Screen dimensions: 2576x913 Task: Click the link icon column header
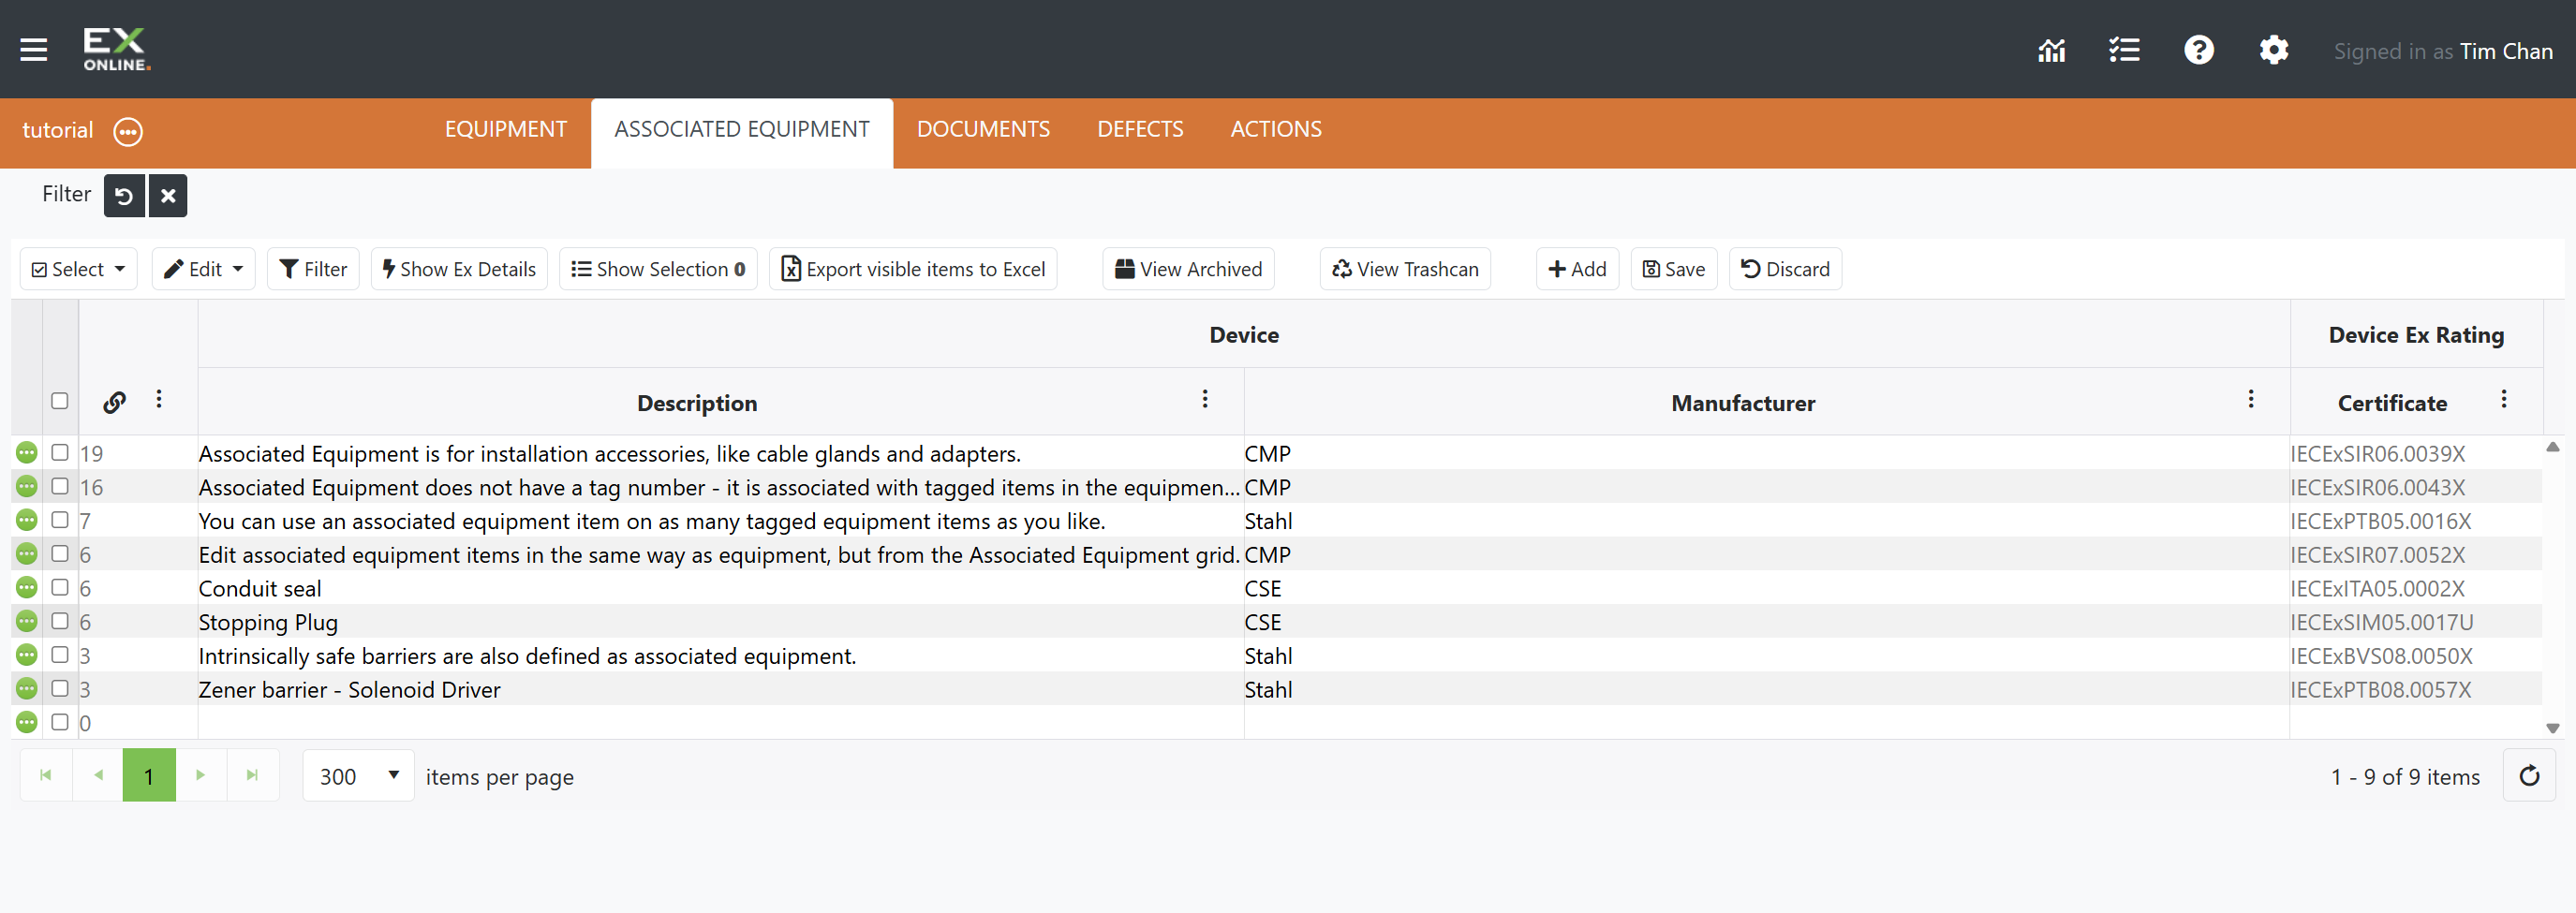tap(114, 402)
